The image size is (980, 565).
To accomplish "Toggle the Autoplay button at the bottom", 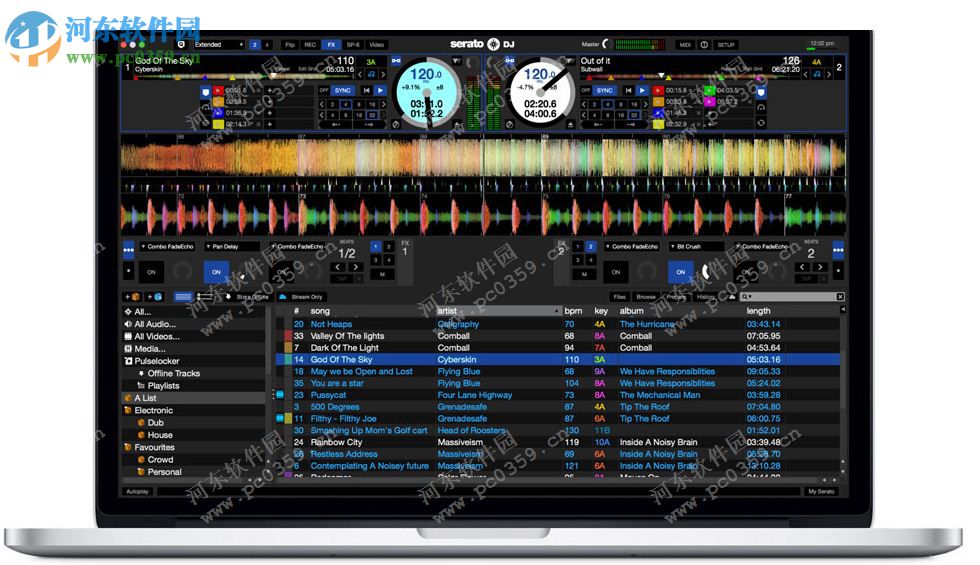I will (138, 492).
